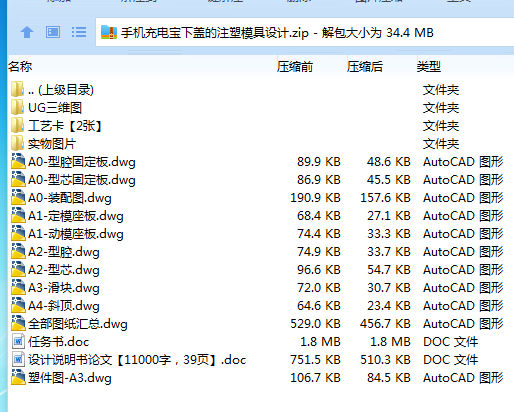Click the 751.5 KB original size value
This screenshot has width=514, height=412.
coord(315,360)
